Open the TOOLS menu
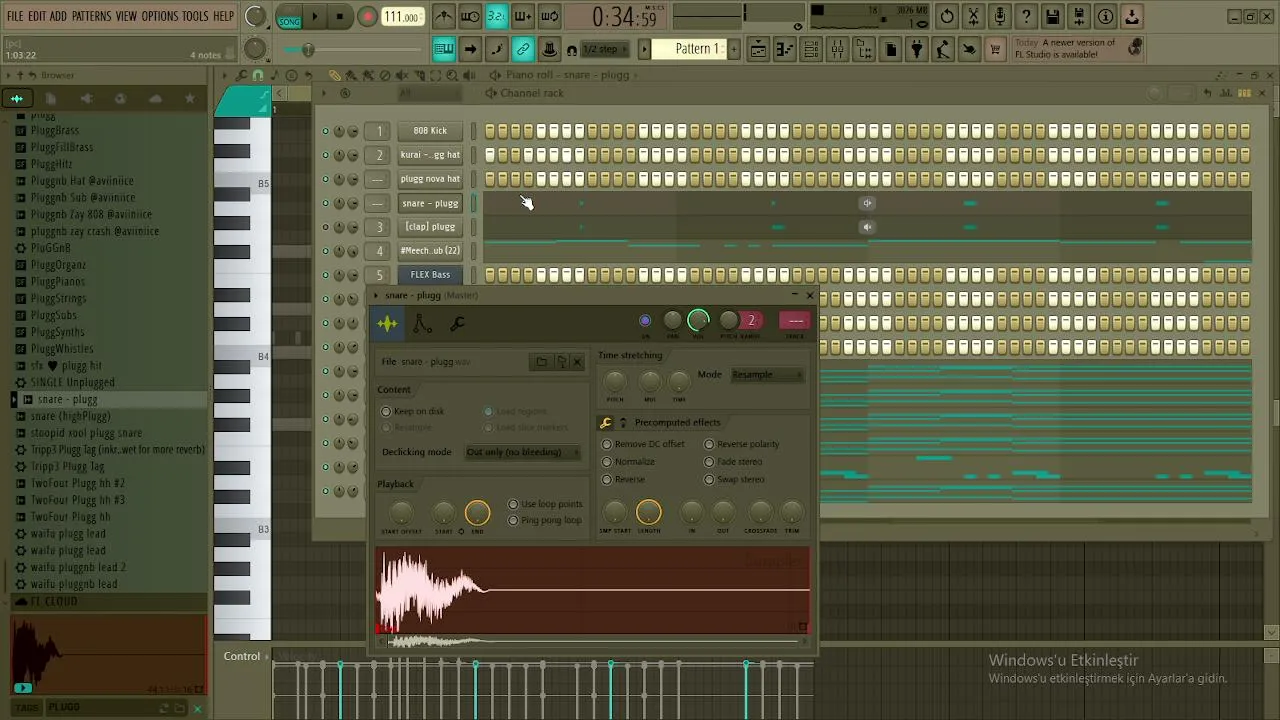1280x720 pixels. click(195, 16)
